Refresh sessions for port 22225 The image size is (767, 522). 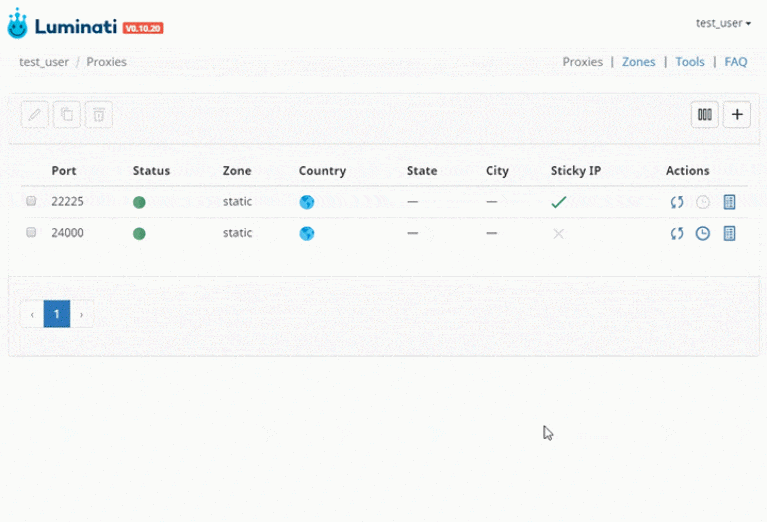coord(677,202)
